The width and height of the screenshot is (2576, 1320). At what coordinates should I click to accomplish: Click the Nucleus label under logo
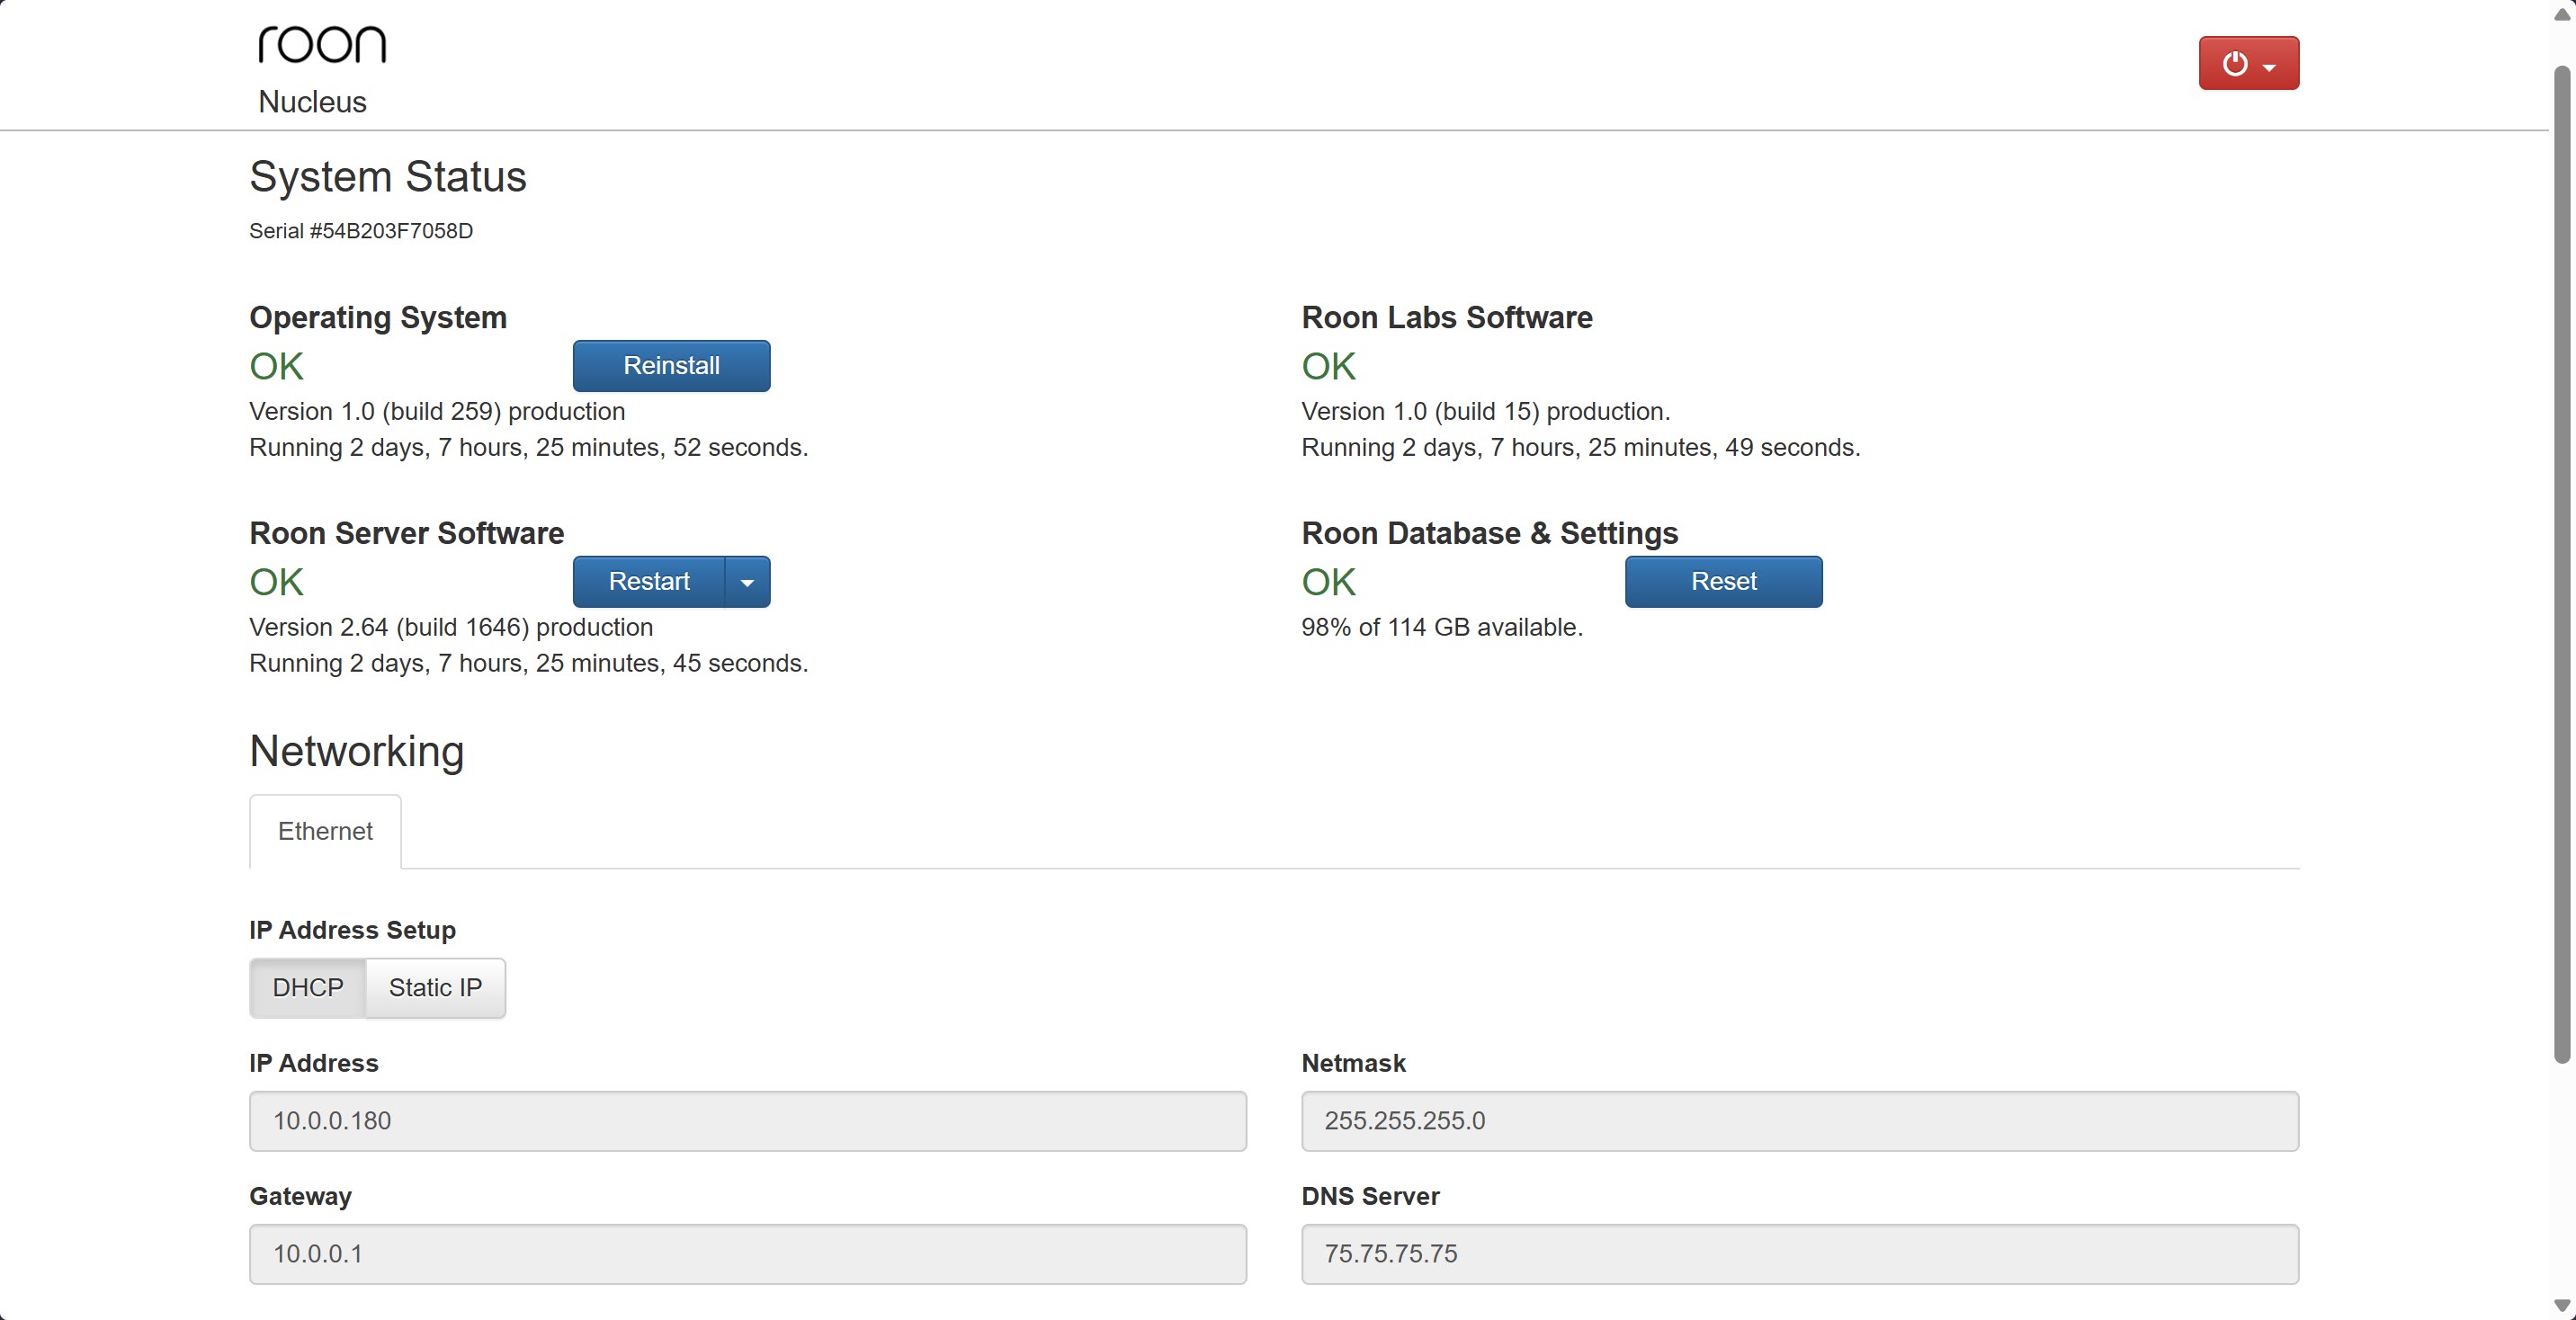coord(312,102)
